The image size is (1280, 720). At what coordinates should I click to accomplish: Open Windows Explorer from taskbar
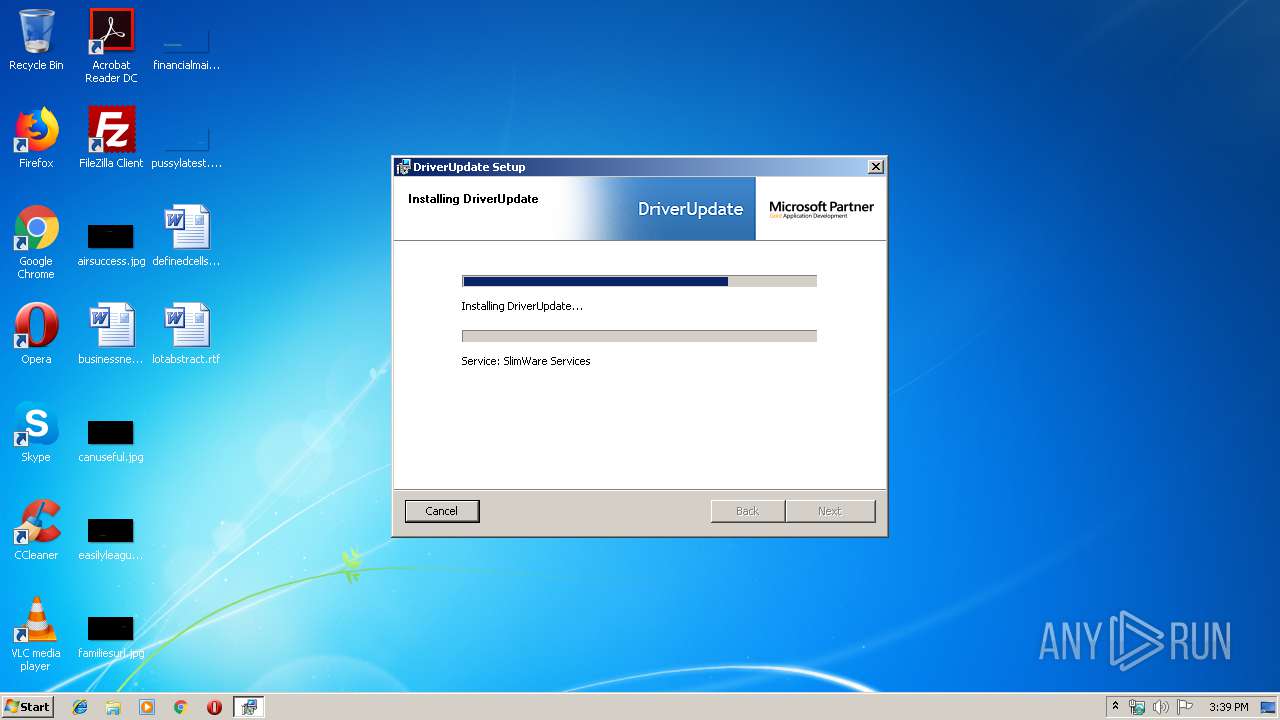click(113, 707)
